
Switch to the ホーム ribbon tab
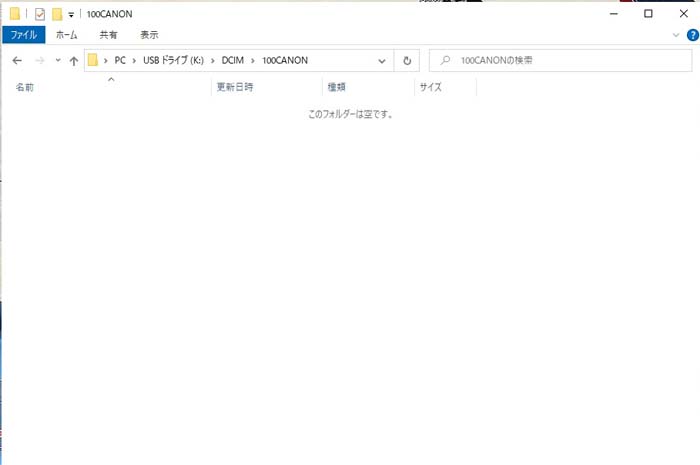[67, 35]
